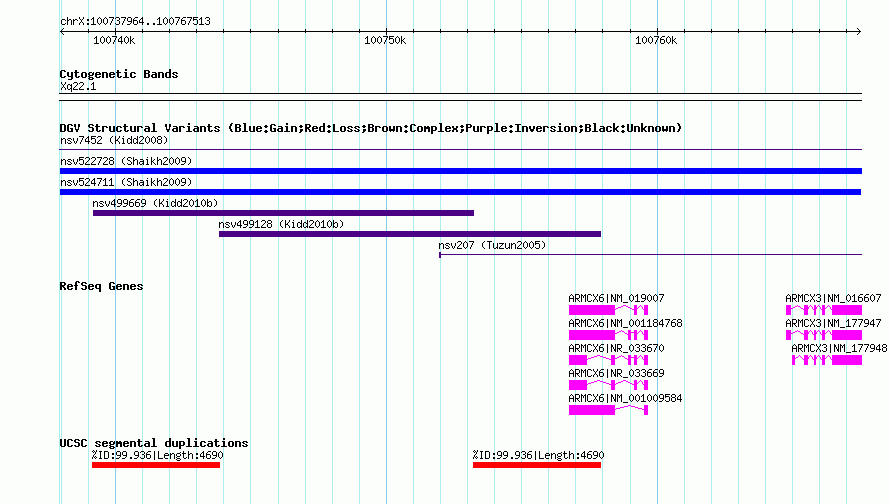Click the ARMCX3 NM_016607 gene glyph
This screenshot has width=890, height=504.
824,310
